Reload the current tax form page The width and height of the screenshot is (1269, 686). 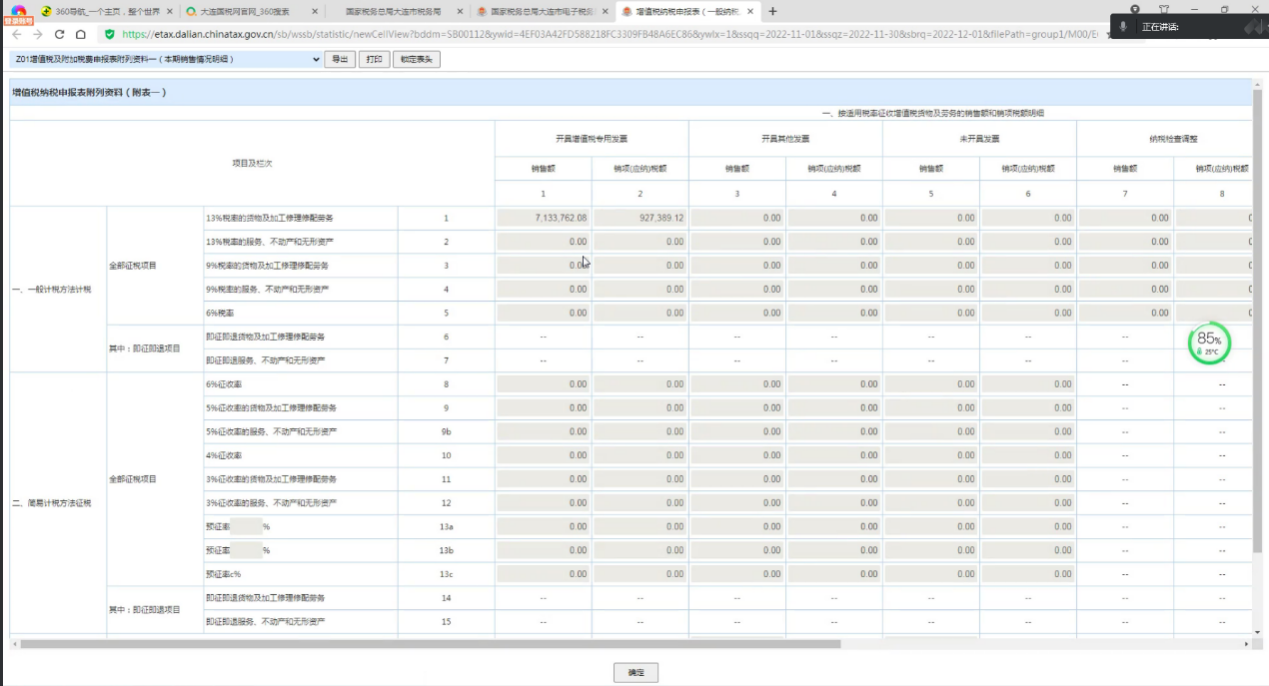coord(59,33)
